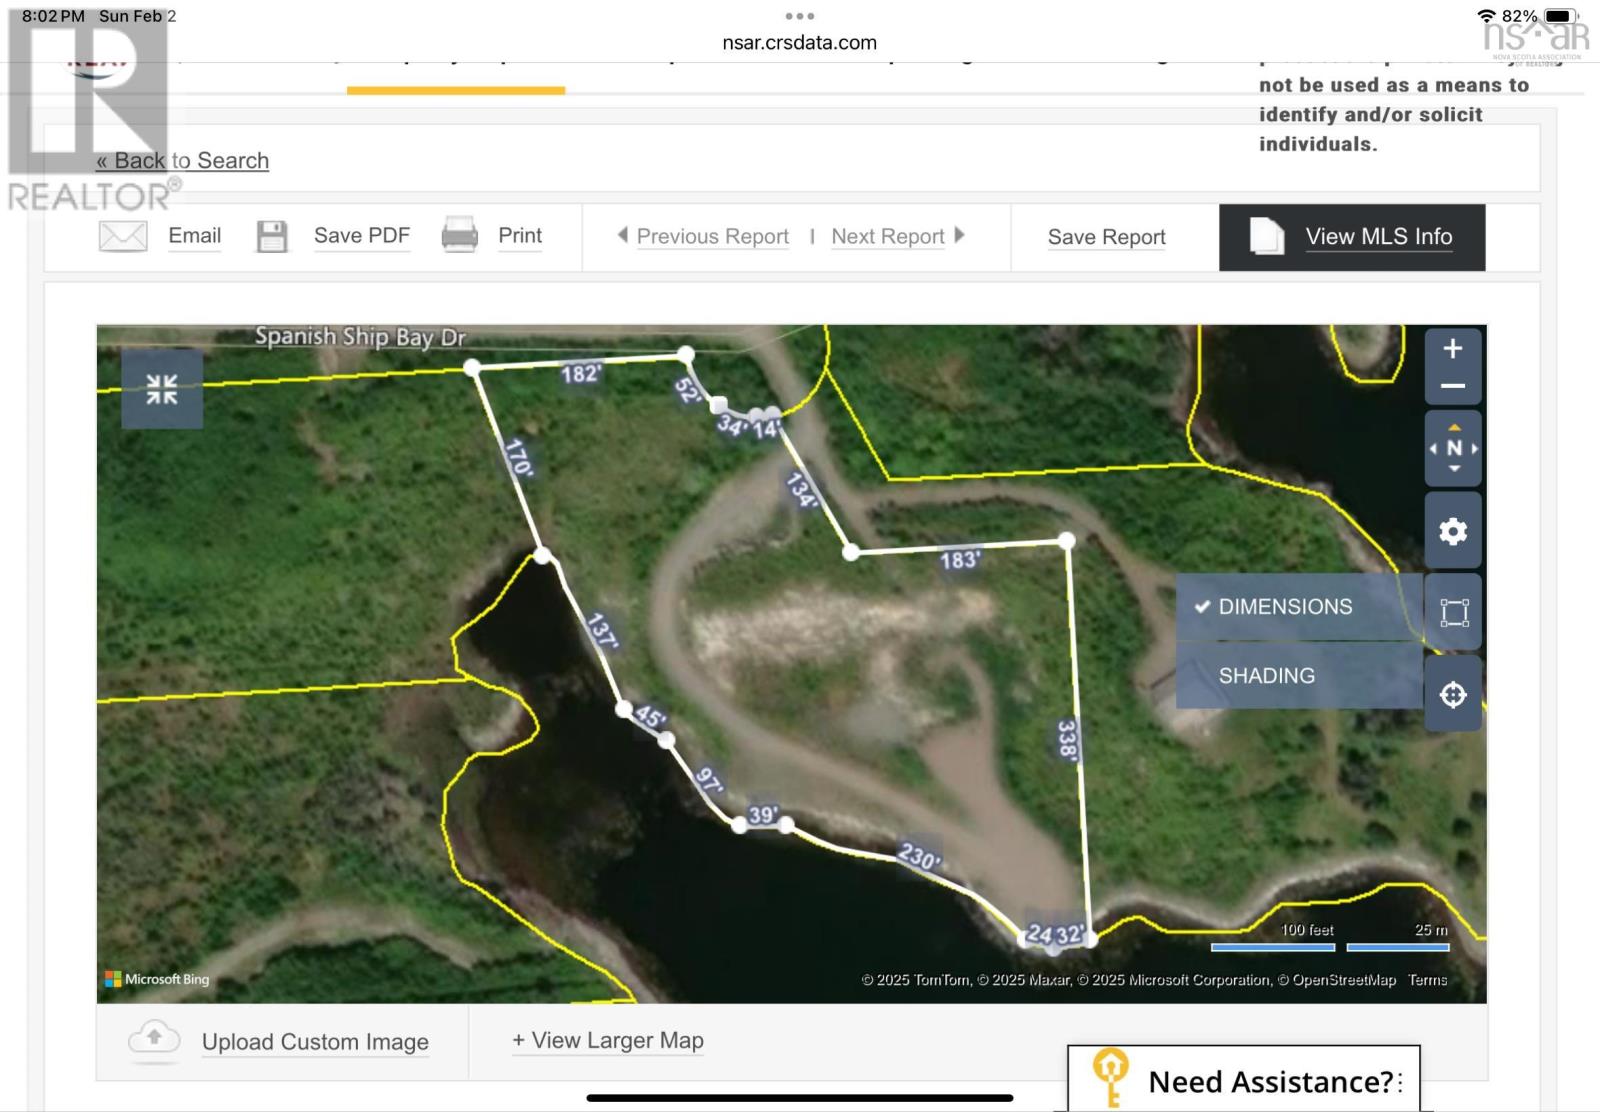Click the printer icon
Image resolution: width=1600 pixels, height=1112 pixels.
click(x=460, y=236)
